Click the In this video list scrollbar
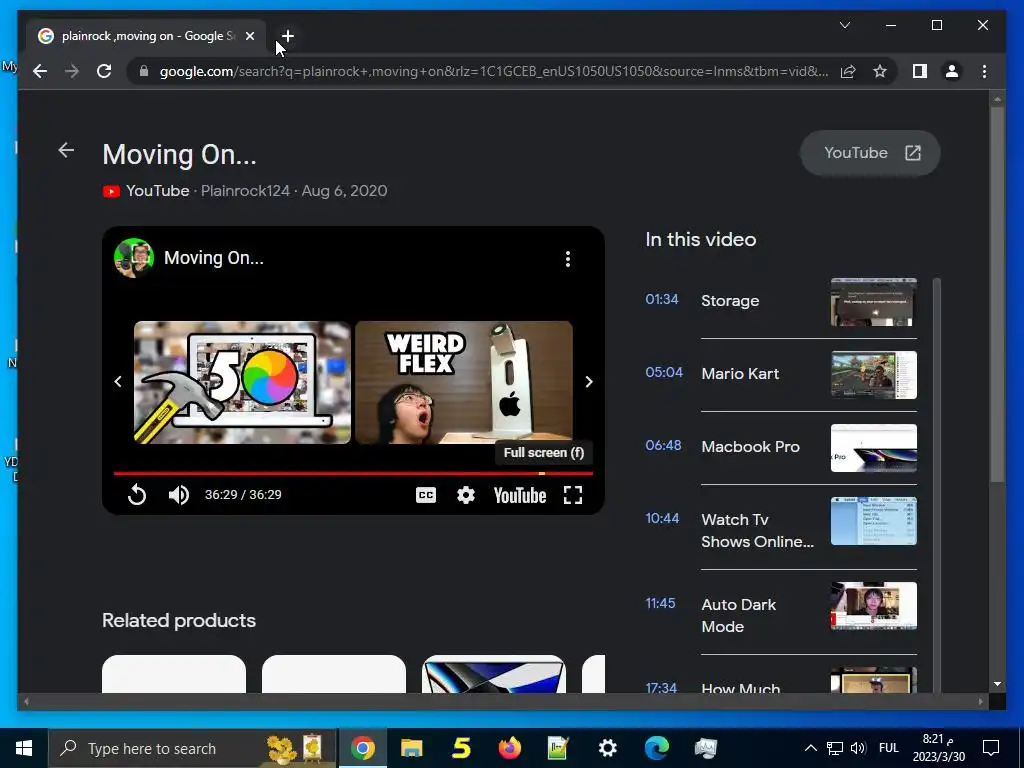Screen dimensions: 1024x768 click(936, 485)
